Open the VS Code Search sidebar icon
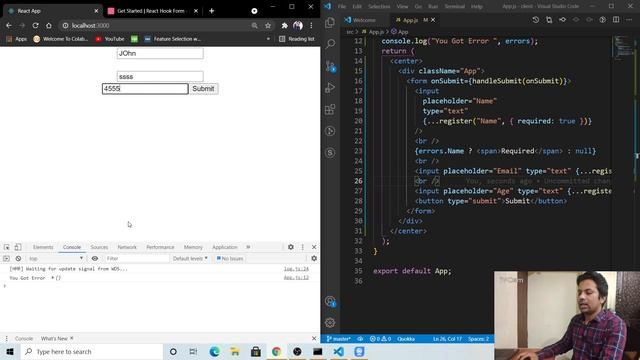The image size is (640, 360). 330,44
